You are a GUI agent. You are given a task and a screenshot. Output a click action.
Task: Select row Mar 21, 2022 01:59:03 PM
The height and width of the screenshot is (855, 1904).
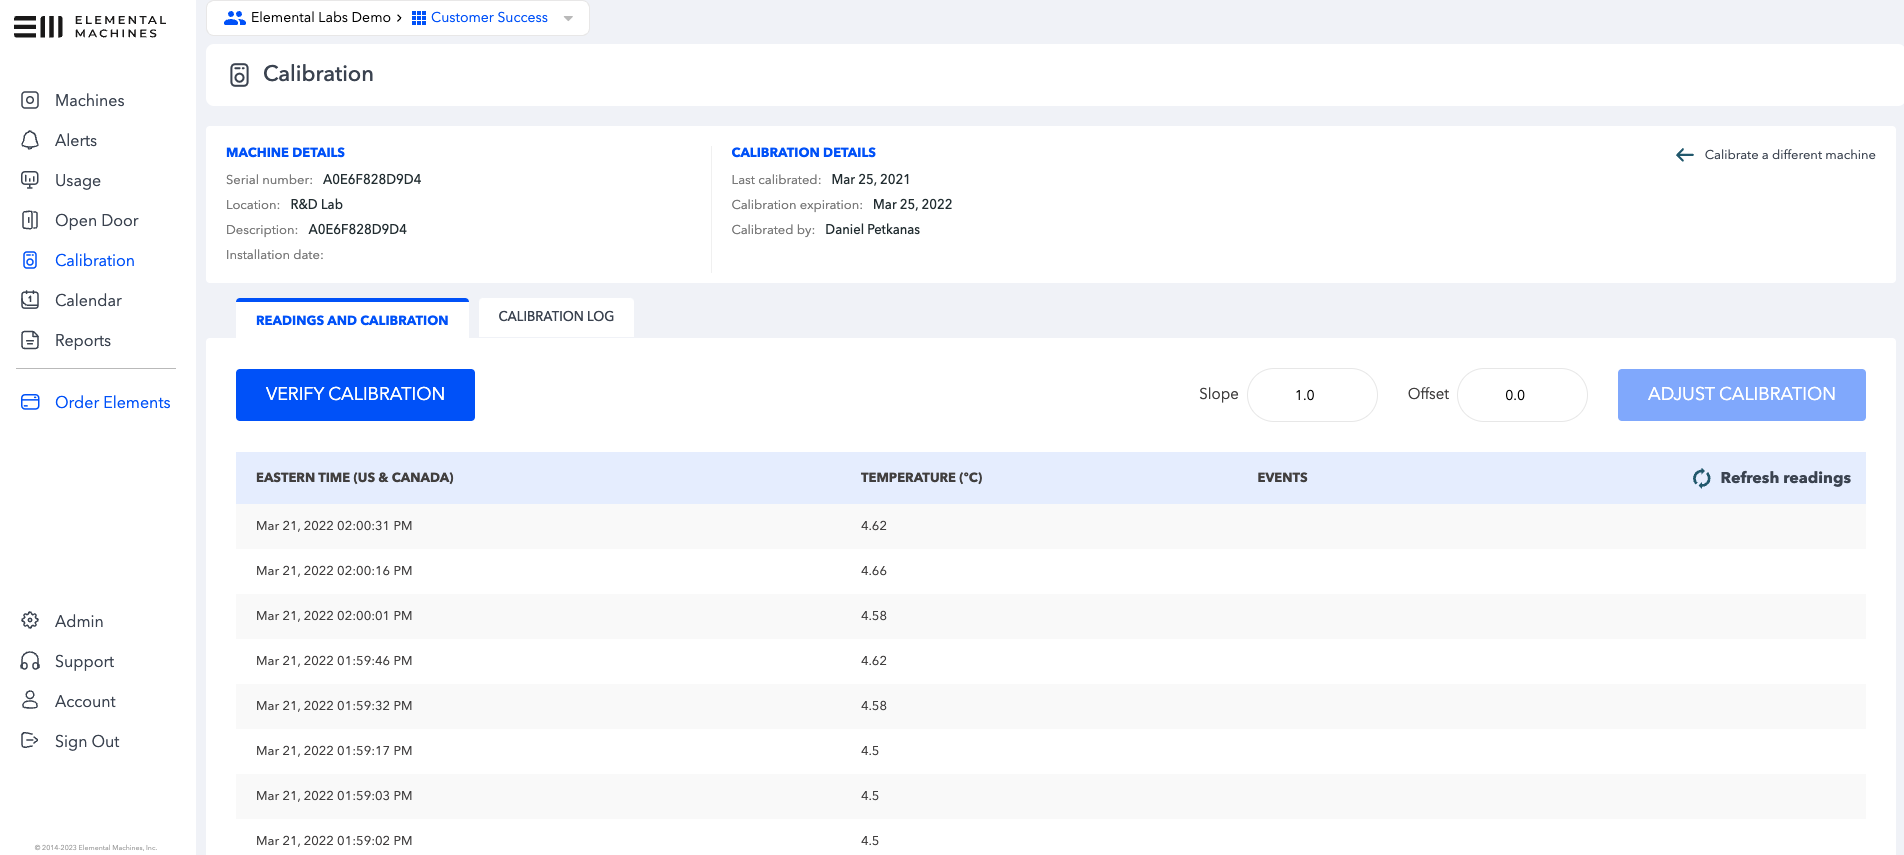click(1051, 796)
